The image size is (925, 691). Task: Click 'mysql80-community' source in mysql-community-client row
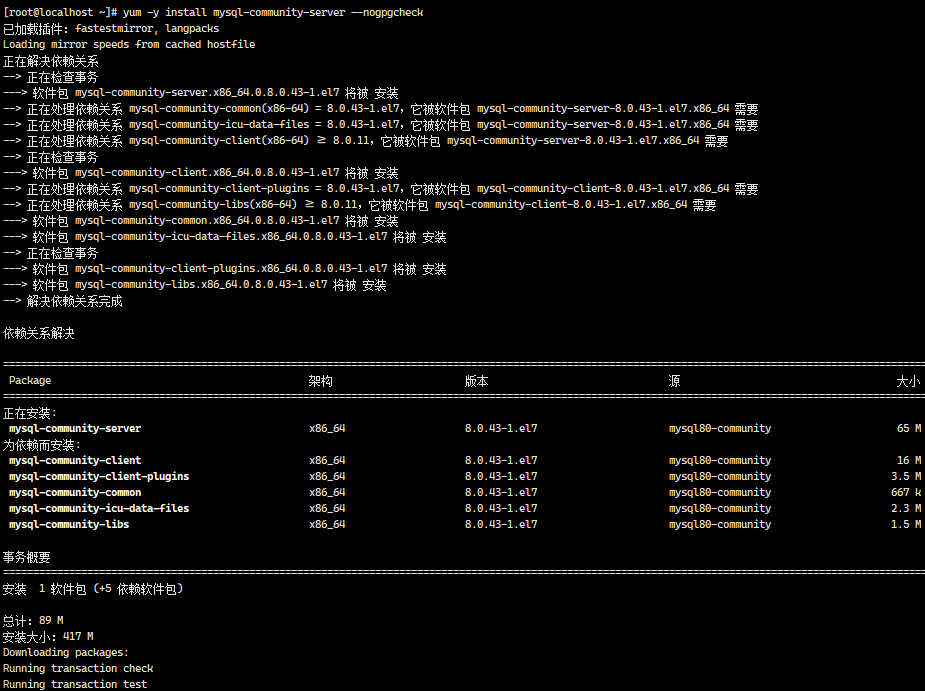(720, 460)
